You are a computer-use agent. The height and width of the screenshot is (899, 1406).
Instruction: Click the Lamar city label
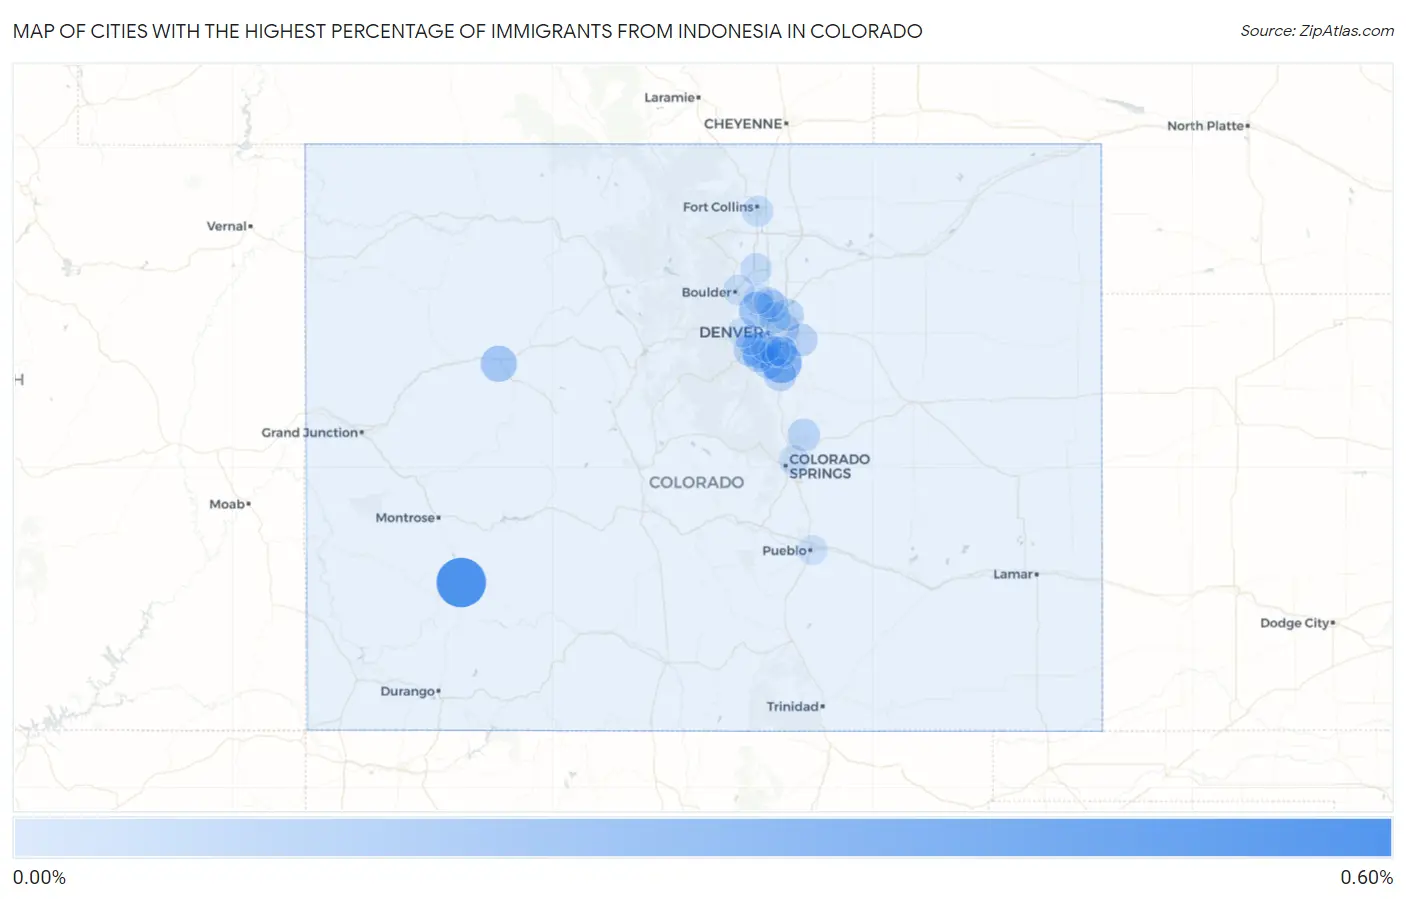pos(1013,574)
